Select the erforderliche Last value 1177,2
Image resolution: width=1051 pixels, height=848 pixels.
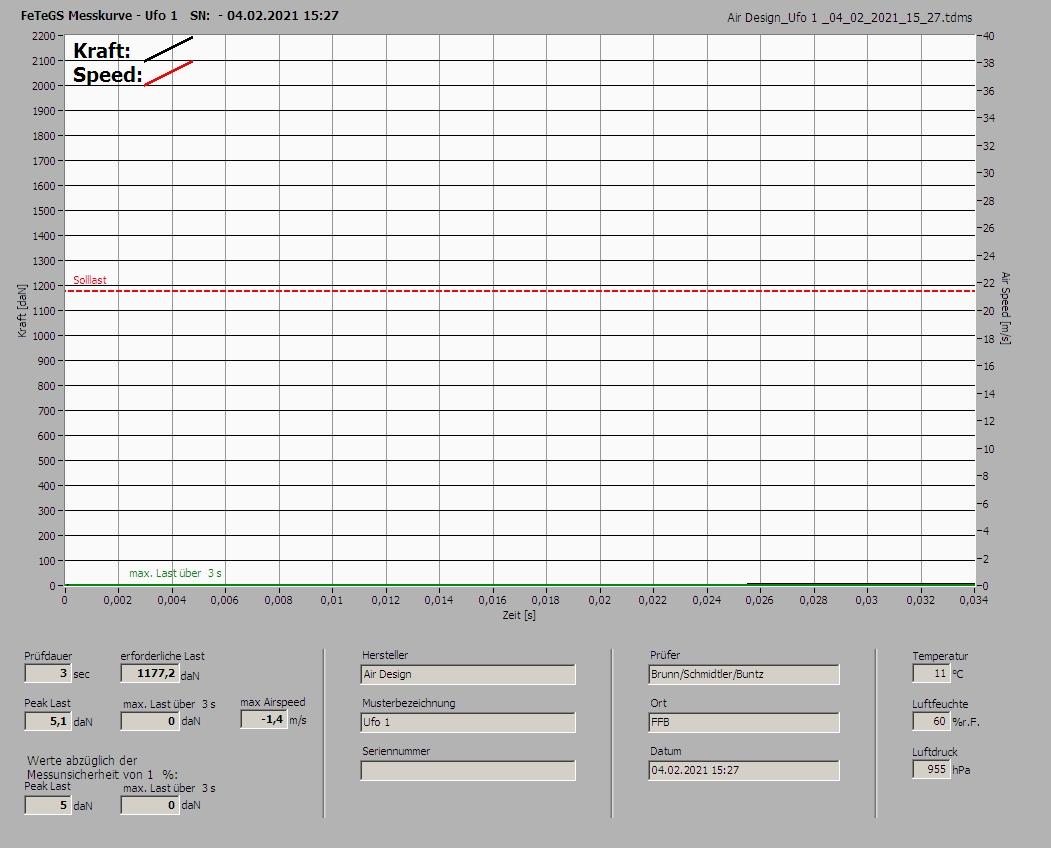pos(149,673)
